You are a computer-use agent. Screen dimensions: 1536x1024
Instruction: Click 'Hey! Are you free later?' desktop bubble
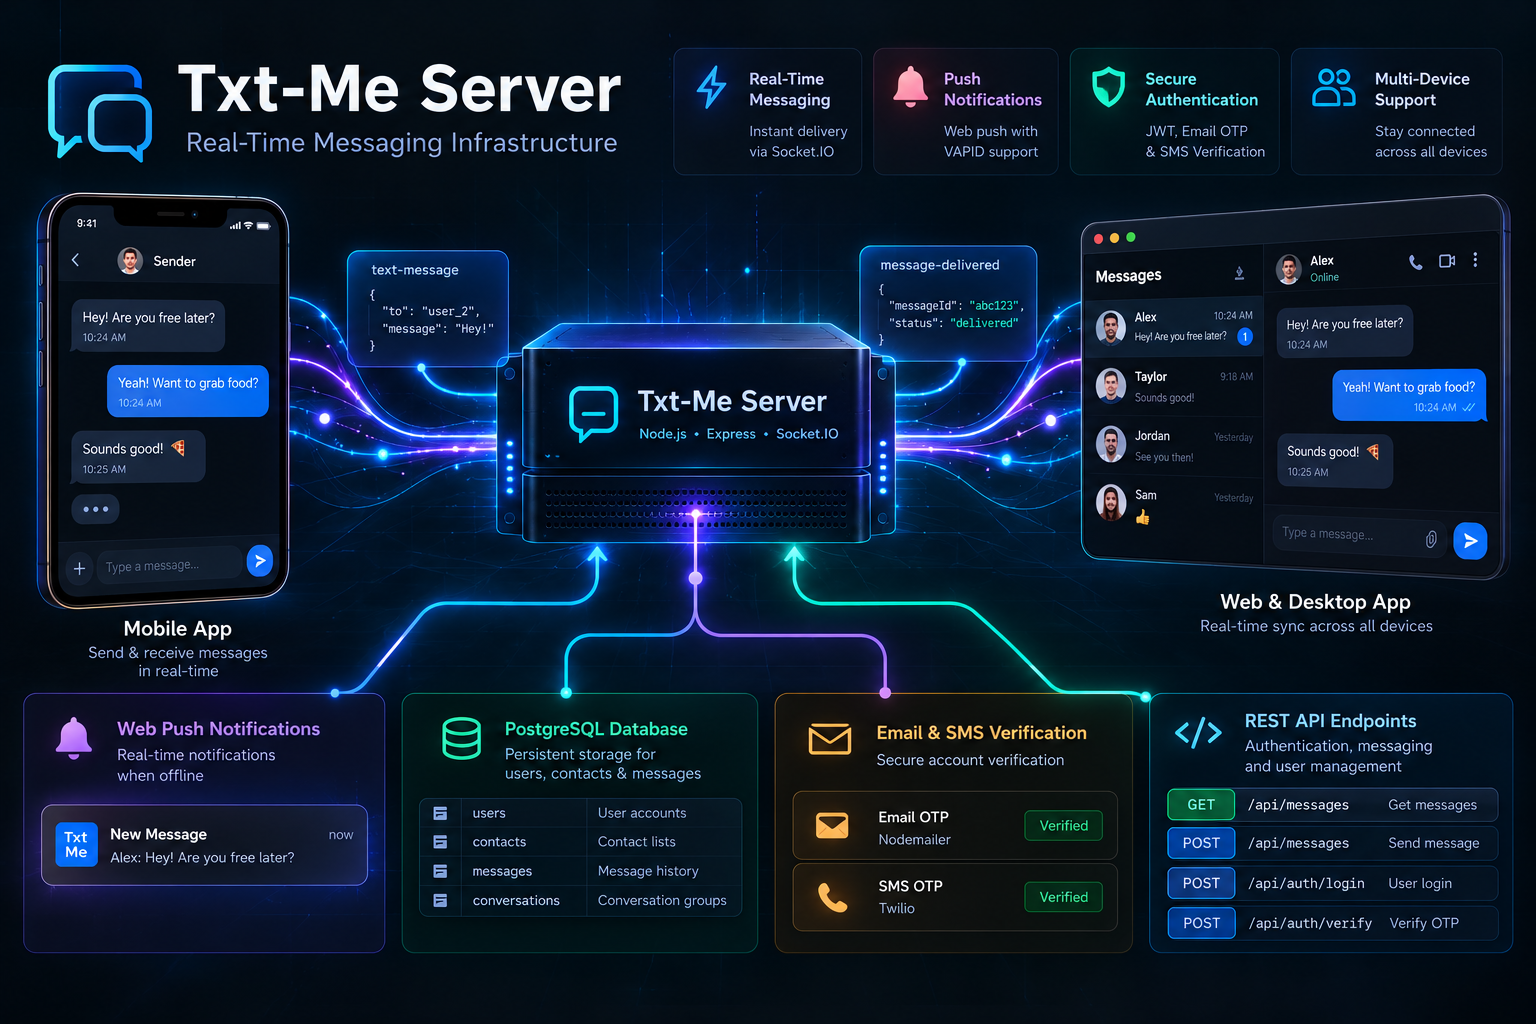point(1345,332)
